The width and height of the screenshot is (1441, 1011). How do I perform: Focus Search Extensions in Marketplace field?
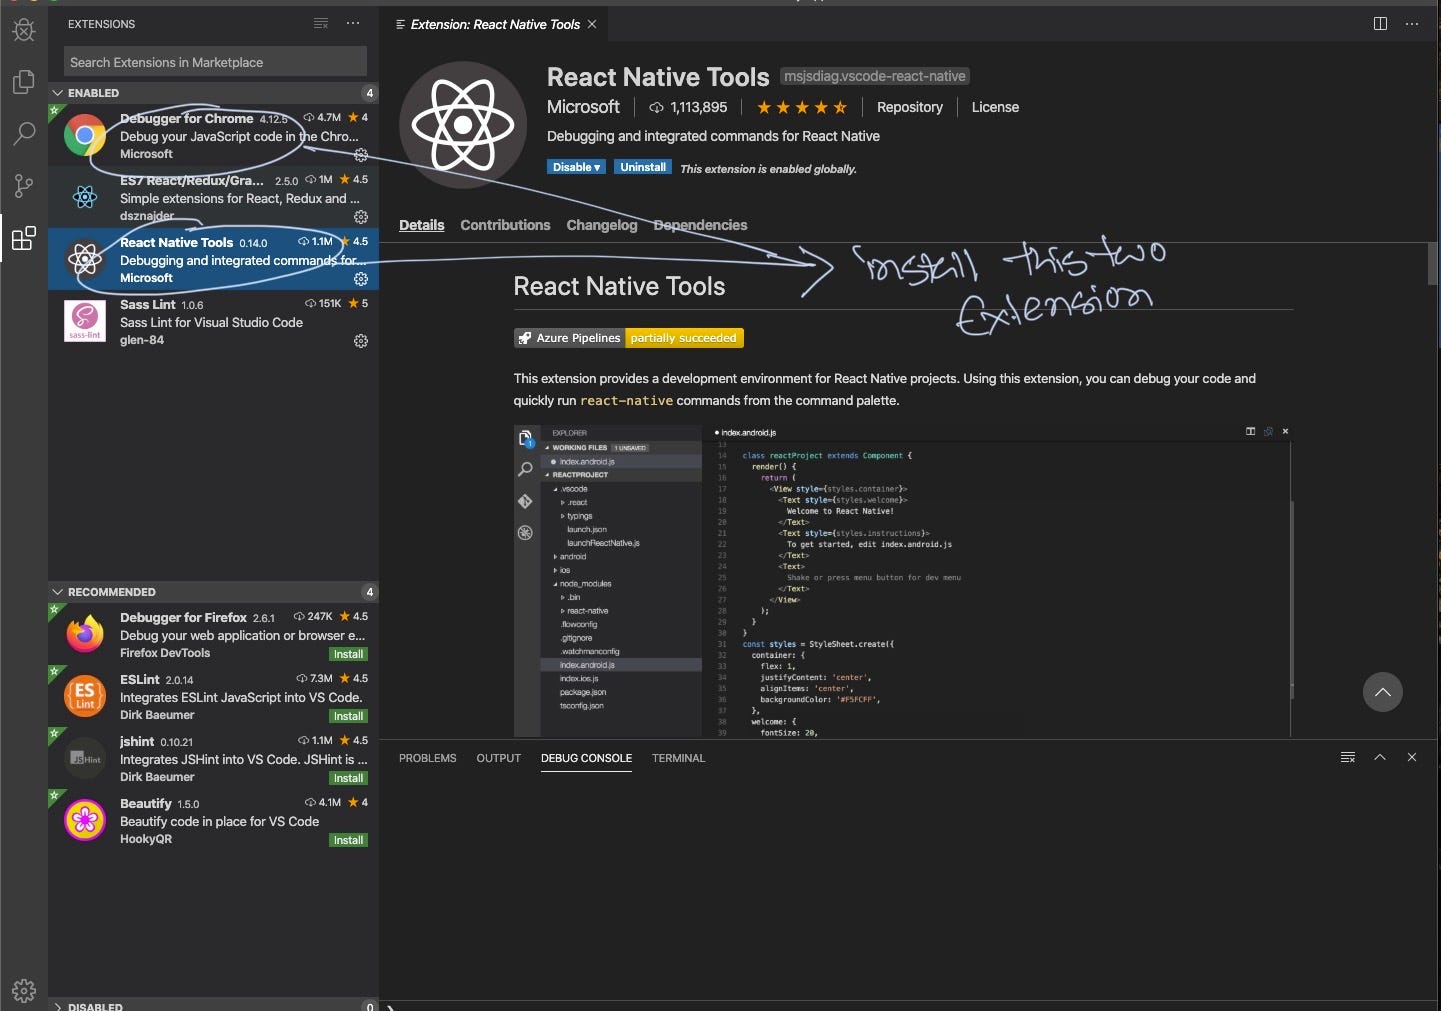215,62
